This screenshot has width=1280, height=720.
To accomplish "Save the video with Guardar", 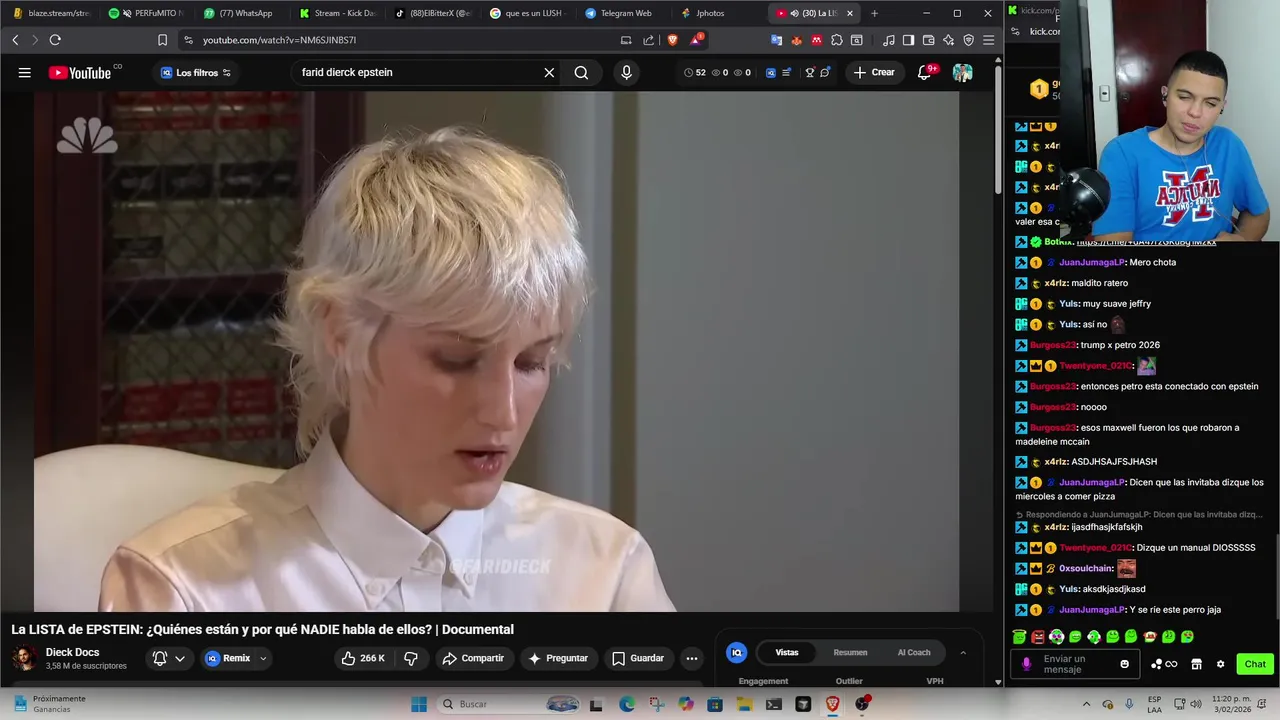I will coord(637,658).
